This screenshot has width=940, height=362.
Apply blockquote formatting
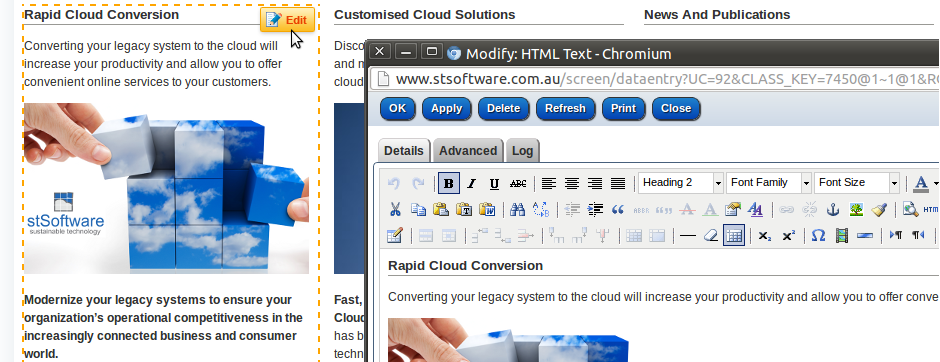[x=618, y=209]
